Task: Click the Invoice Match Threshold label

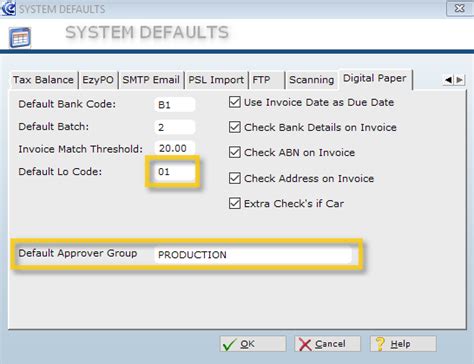Action: pos(81,149)
